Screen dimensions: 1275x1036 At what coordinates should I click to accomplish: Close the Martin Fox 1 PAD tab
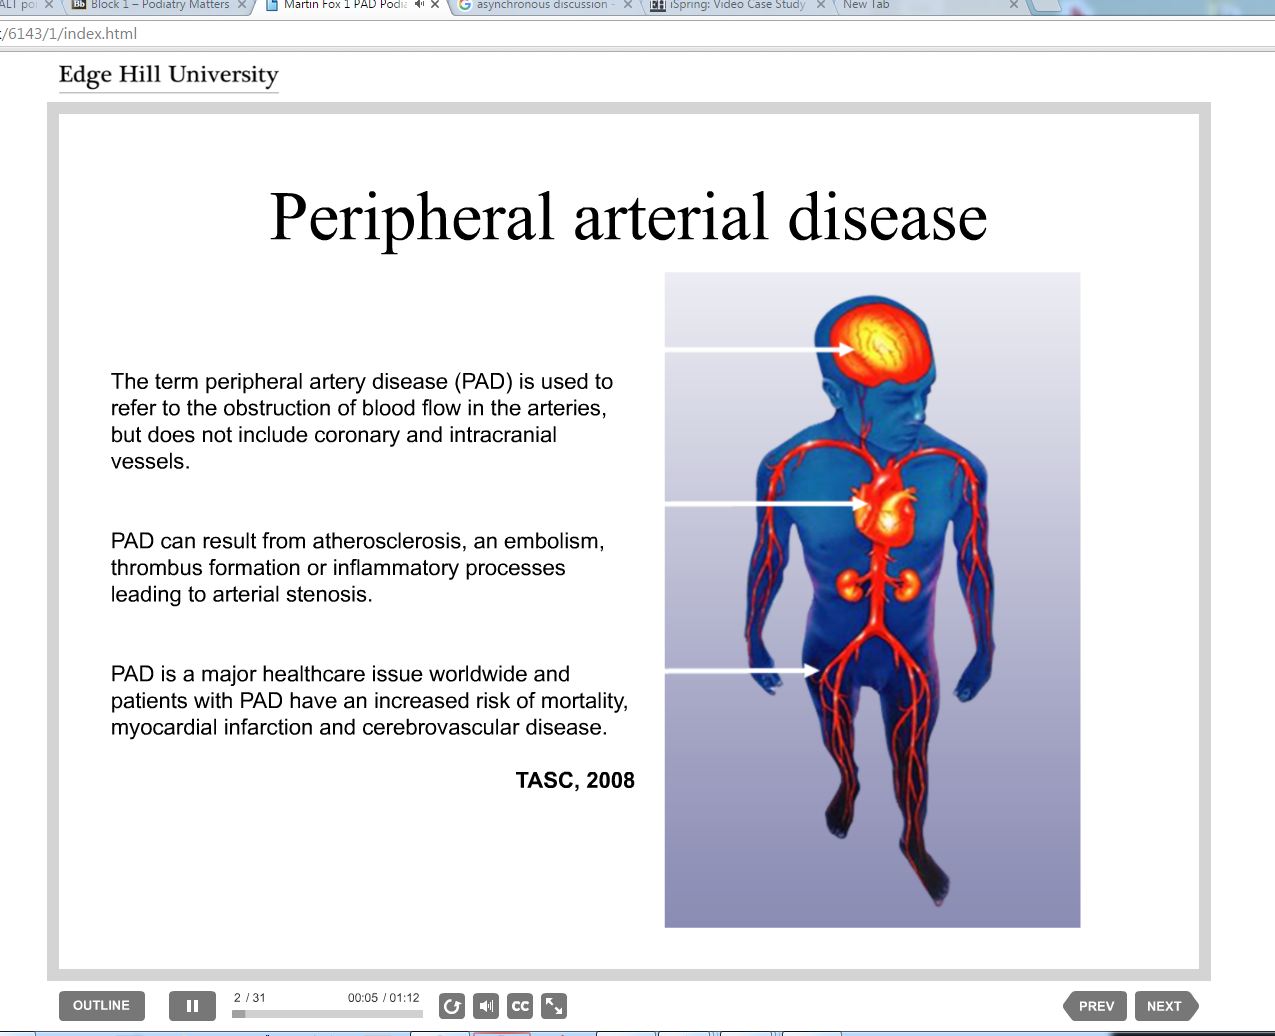click(x=435, y=5)
